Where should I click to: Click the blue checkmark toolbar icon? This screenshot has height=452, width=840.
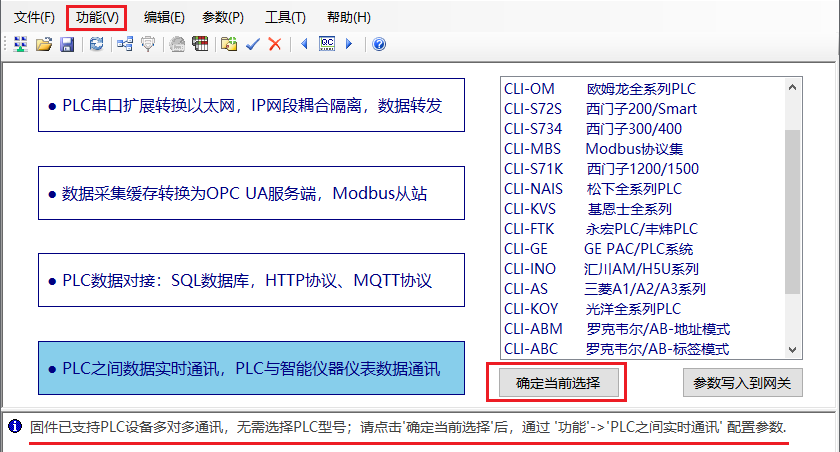252,44
